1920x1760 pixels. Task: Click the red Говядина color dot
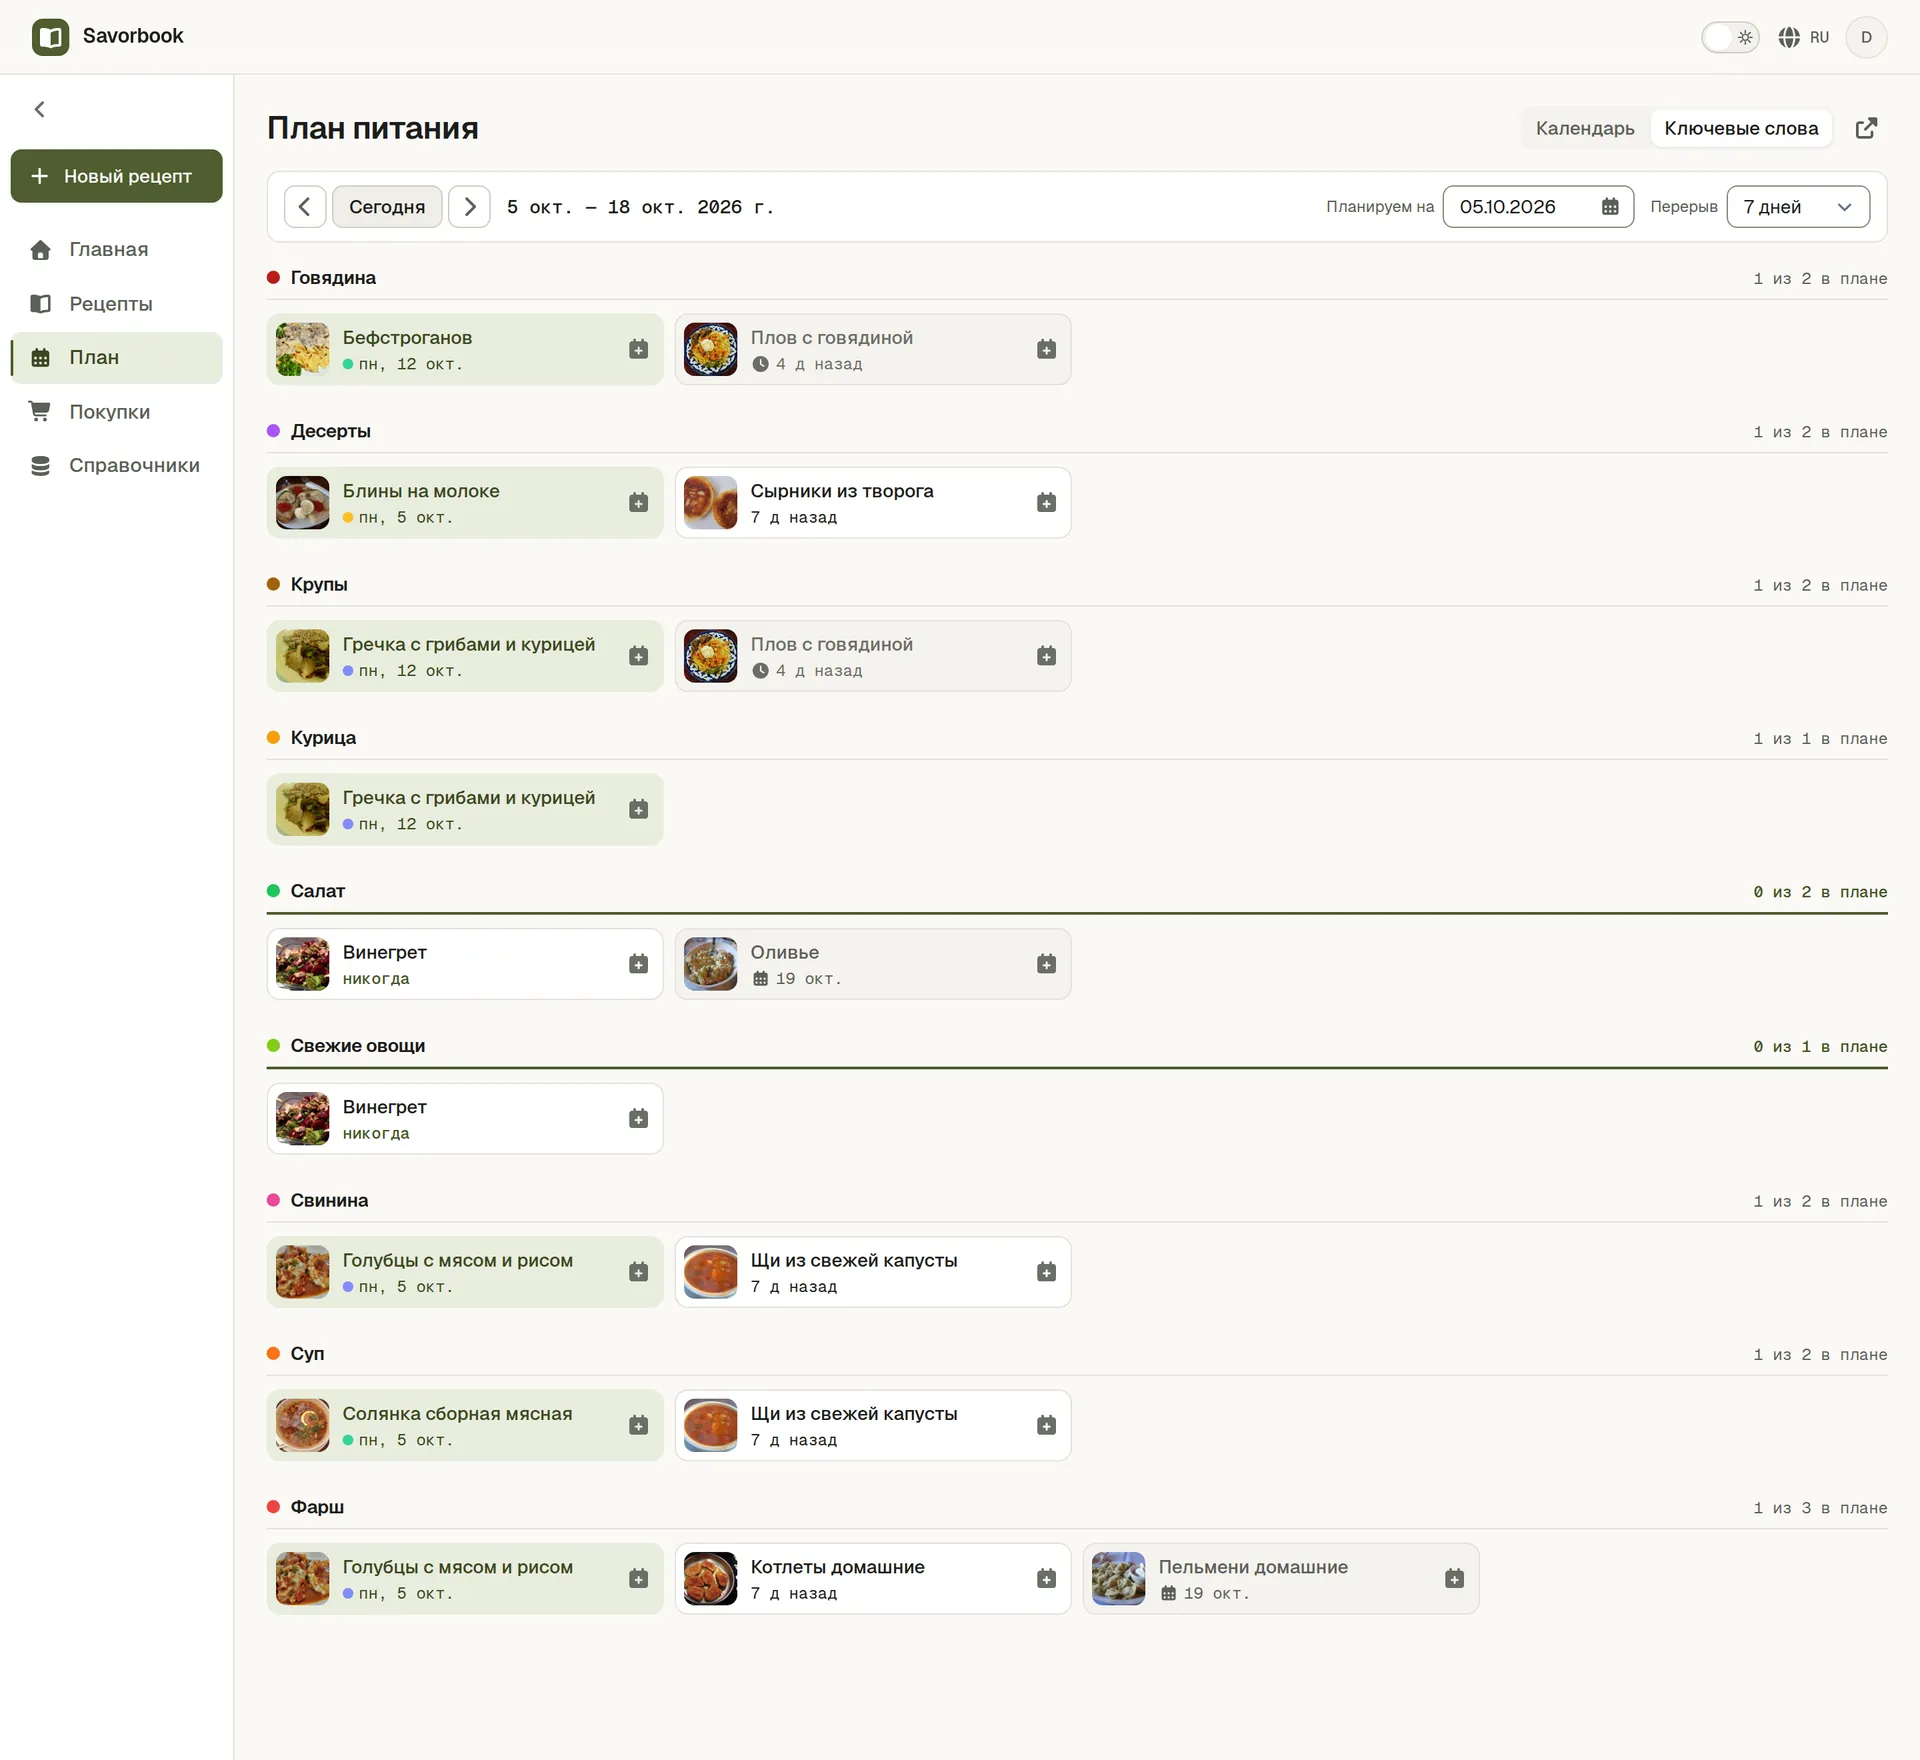click(273, 278)
